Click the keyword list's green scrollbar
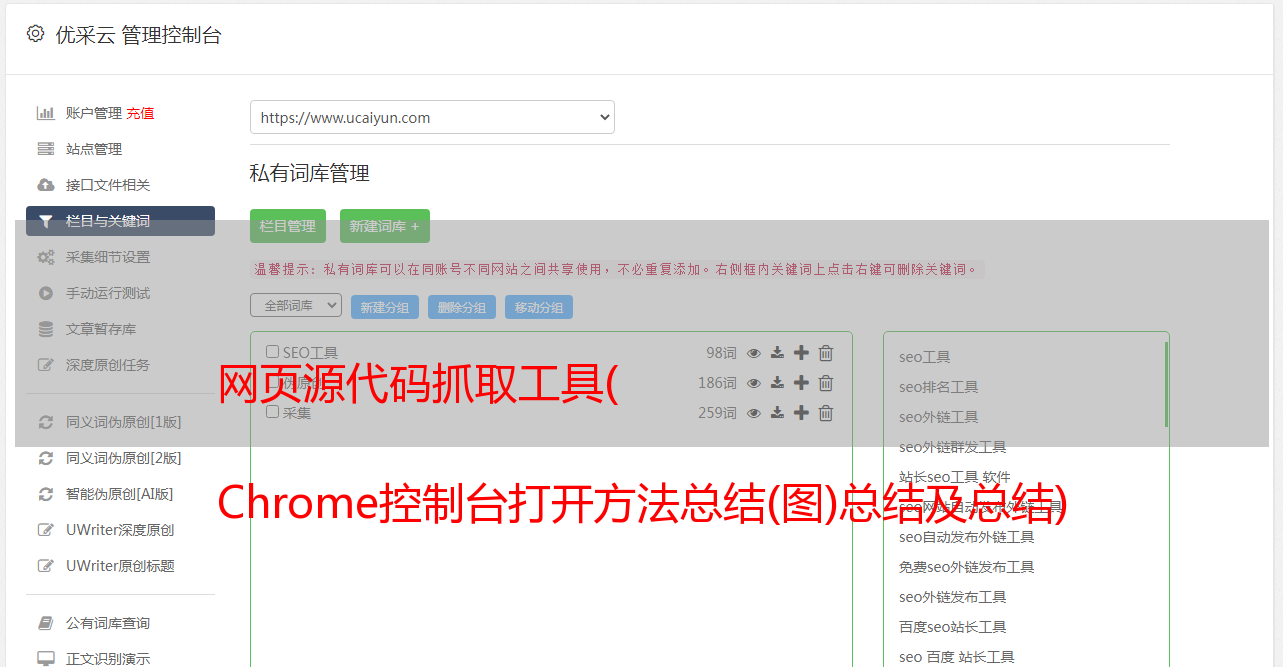1283x667 pixels. coord(1166,384)
